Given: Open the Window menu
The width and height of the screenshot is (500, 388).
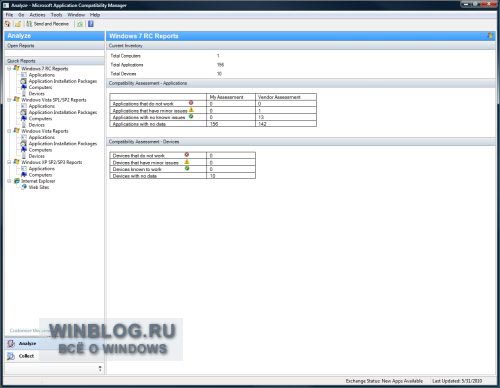Looking at the screenshot, I should click(x=76, y=15).
